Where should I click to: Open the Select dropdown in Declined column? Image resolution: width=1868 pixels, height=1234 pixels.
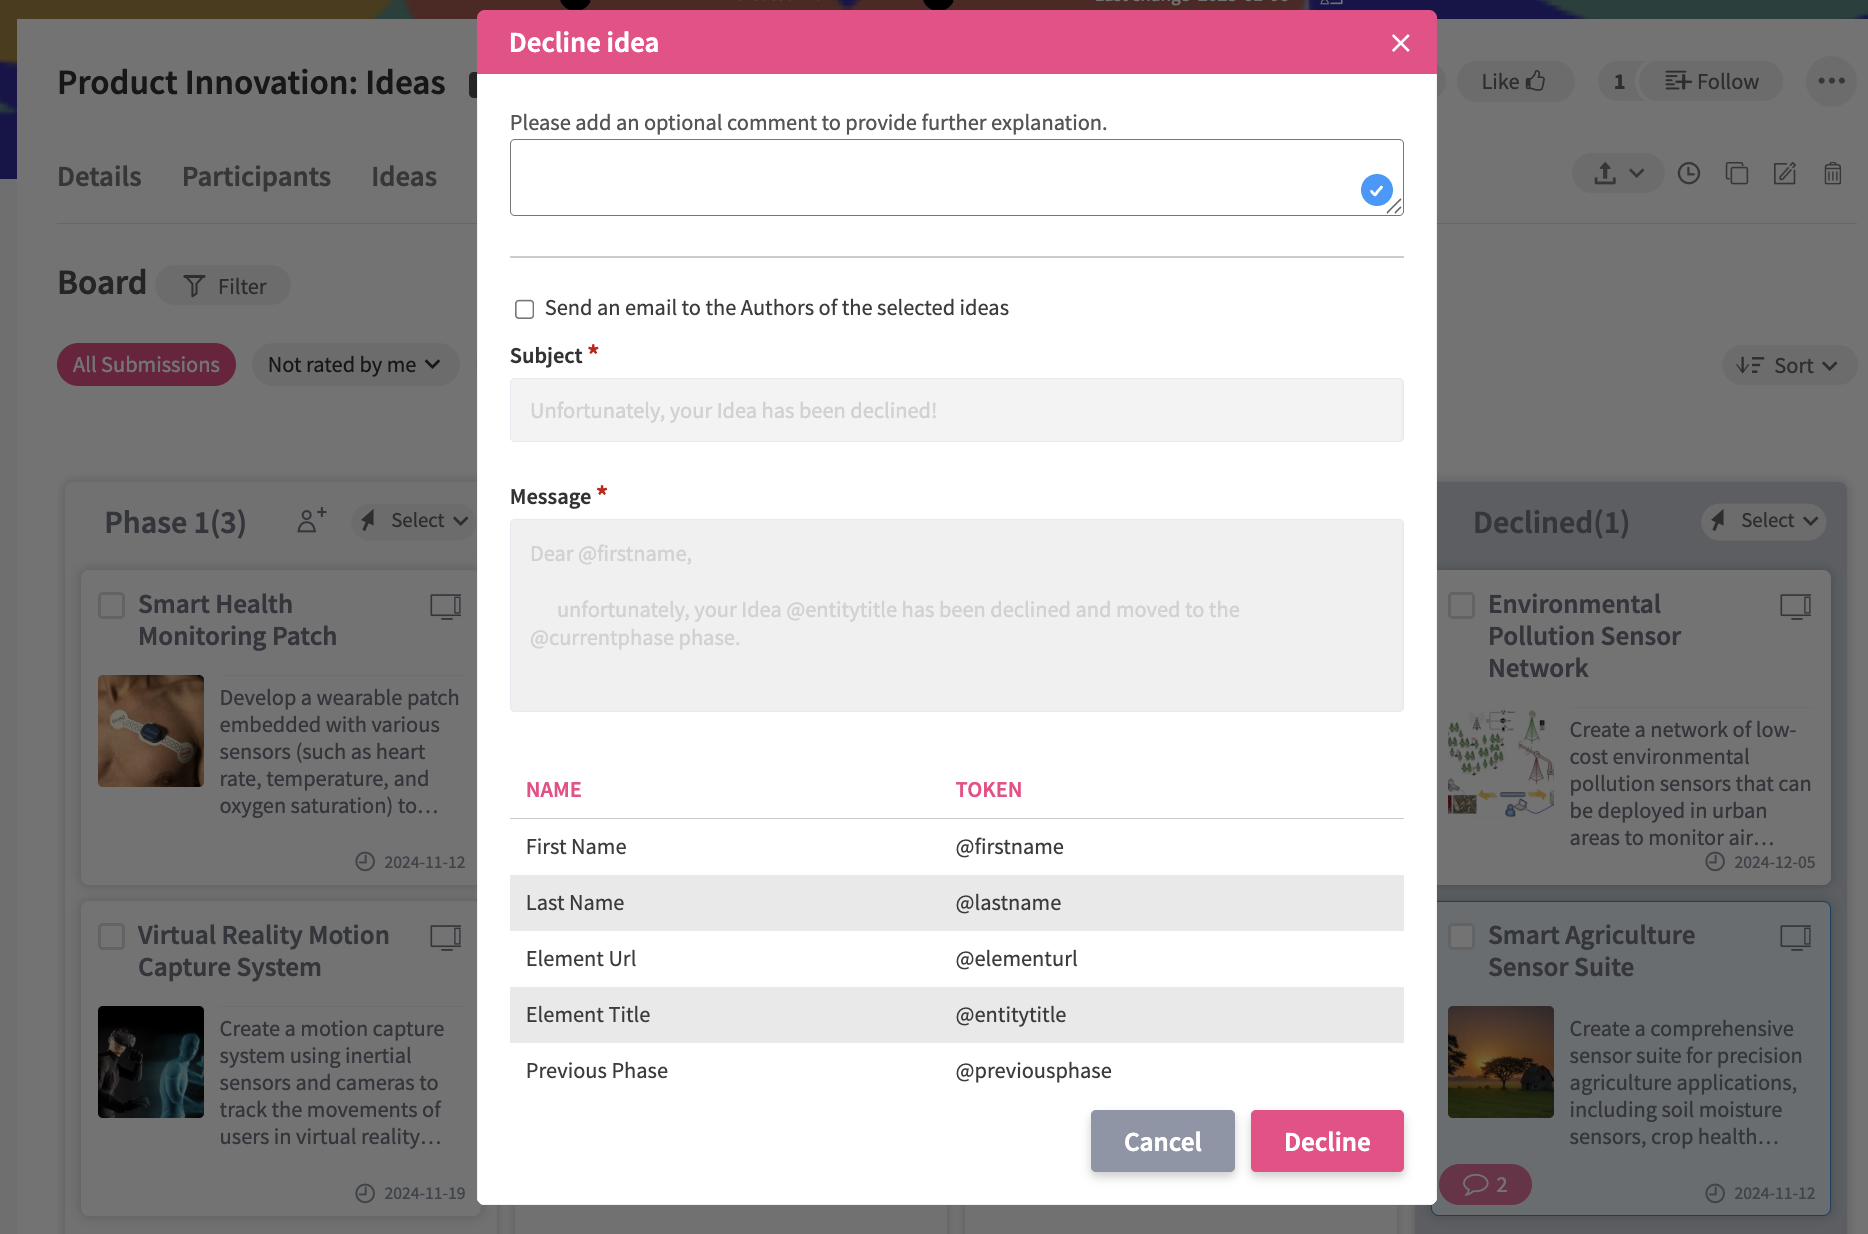pos(1765,521)
